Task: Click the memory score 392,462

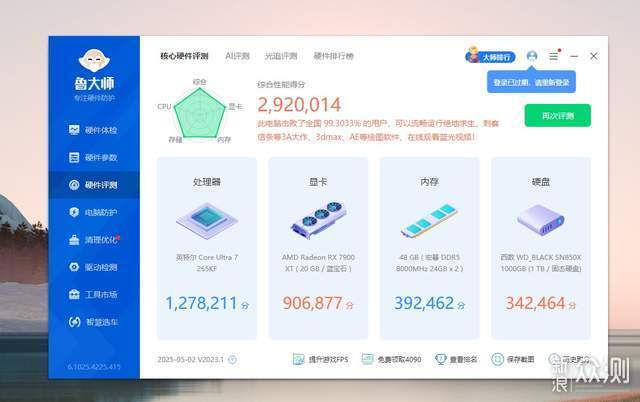Action: (x=424, y=303)
